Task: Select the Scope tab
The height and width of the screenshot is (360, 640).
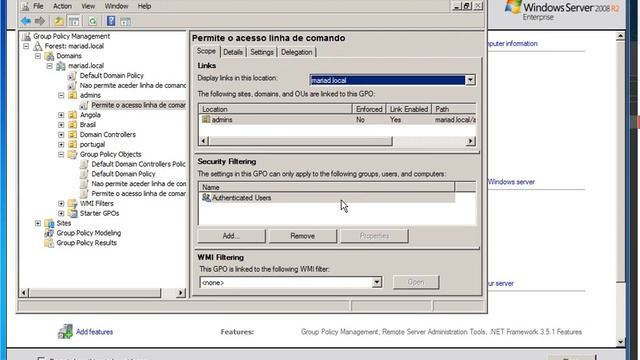Action: click(206, 51)
